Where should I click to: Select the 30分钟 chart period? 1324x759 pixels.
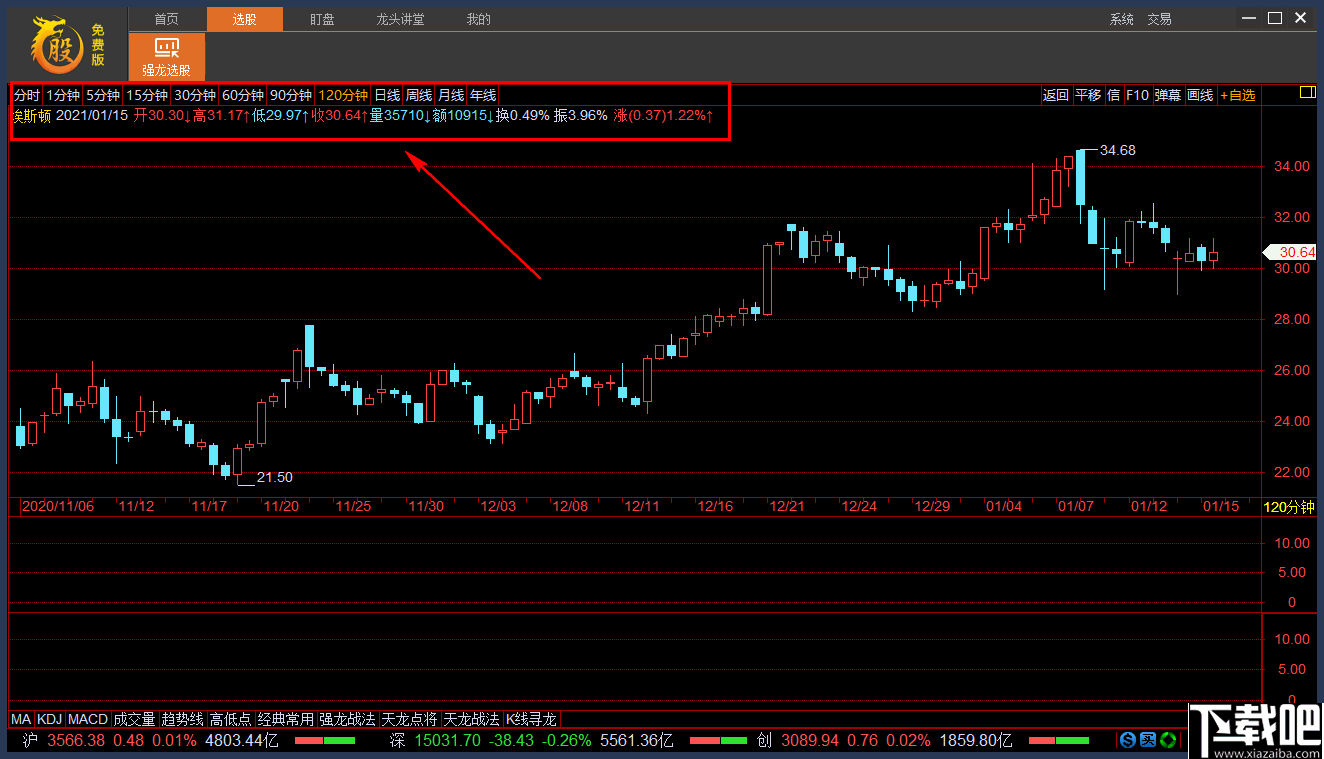[x=194, y=95]
